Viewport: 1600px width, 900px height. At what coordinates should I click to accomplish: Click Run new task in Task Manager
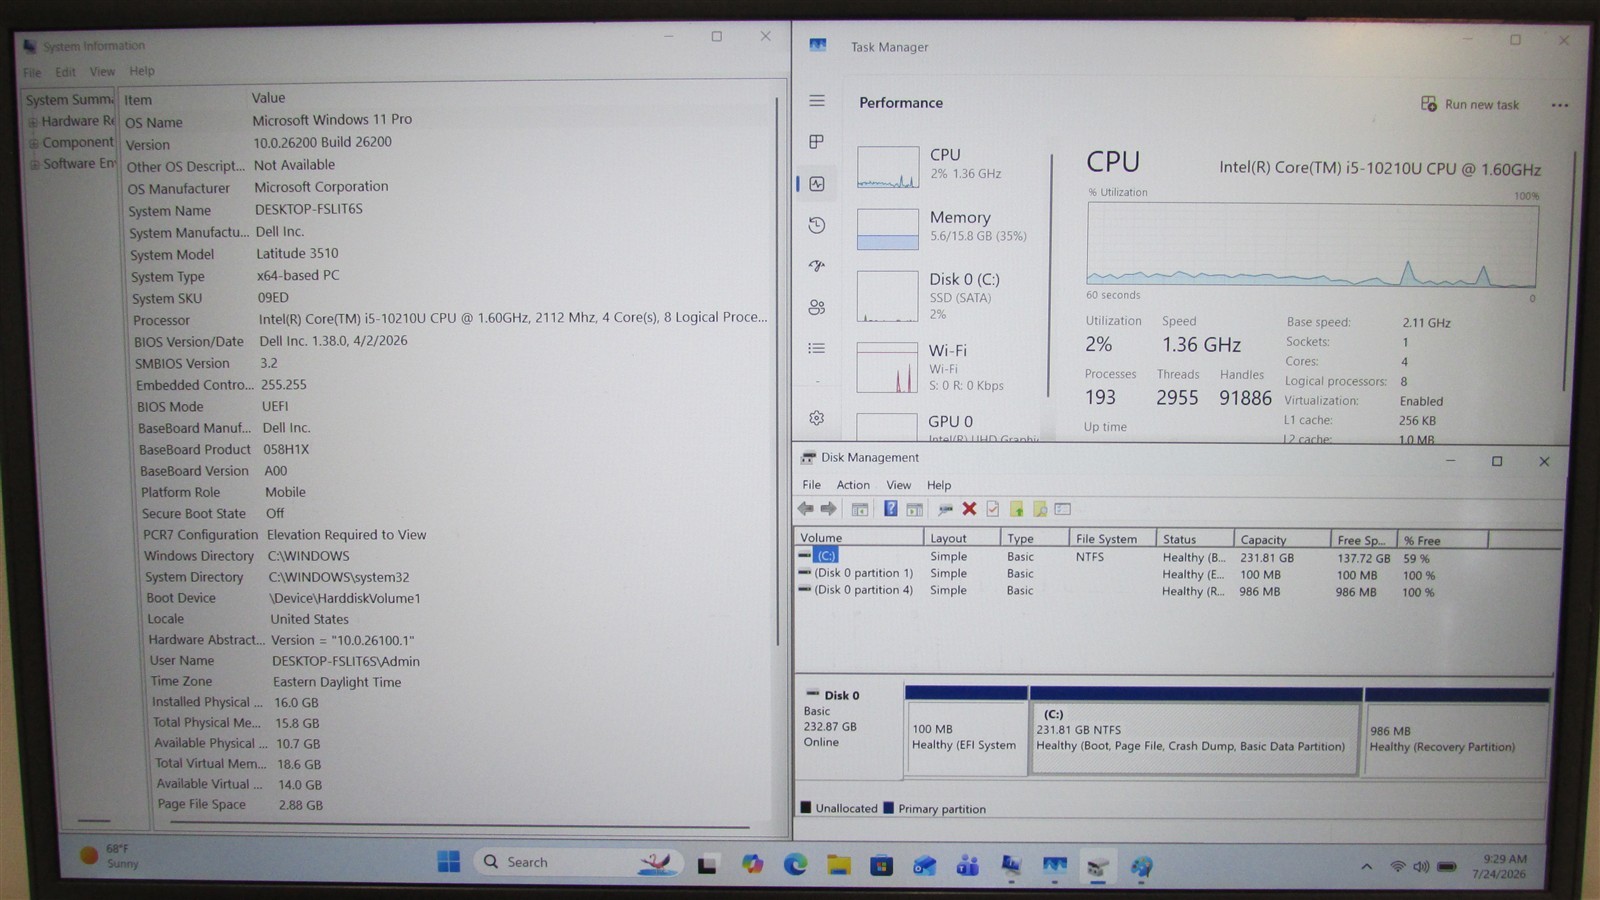point(1470,104)
